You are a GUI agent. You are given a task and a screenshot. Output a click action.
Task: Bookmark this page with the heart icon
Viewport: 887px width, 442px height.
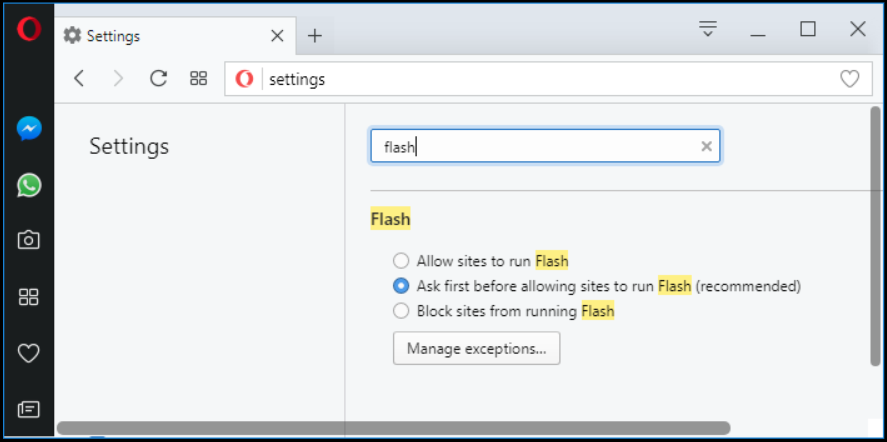click(x=849, y=79)
